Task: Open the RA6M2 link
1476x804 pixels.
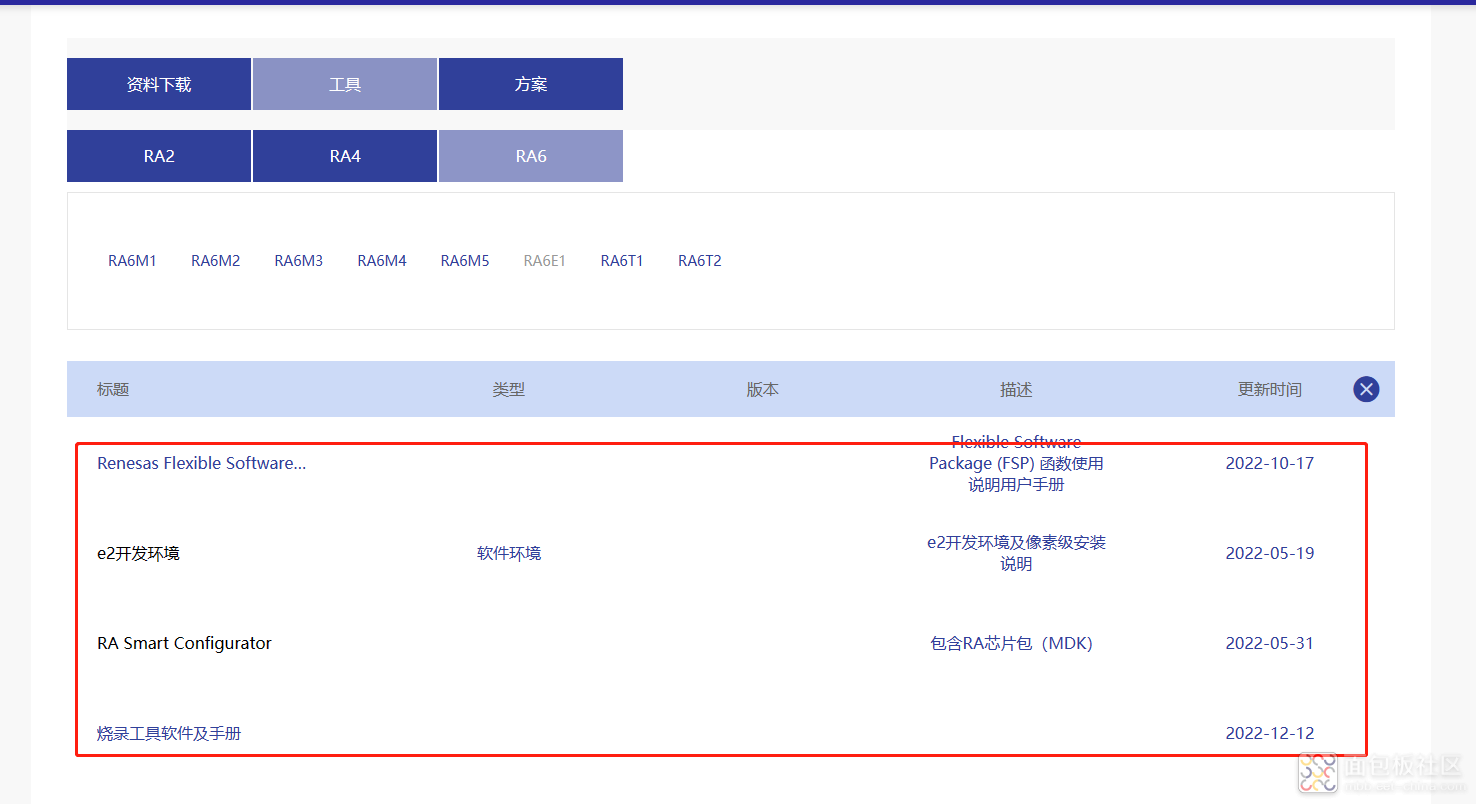Action: (x=216, y=261)
